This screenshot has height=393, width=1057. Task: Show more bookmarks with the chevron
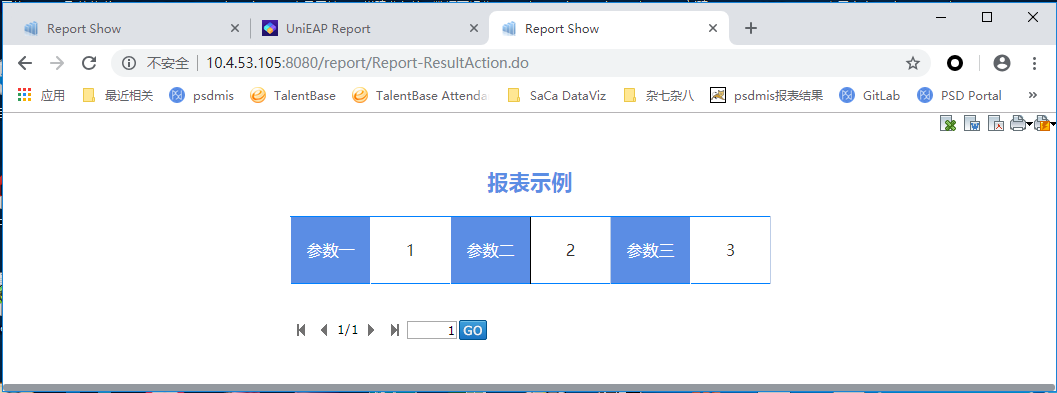pyautogui.click(x=1032, y=96)
